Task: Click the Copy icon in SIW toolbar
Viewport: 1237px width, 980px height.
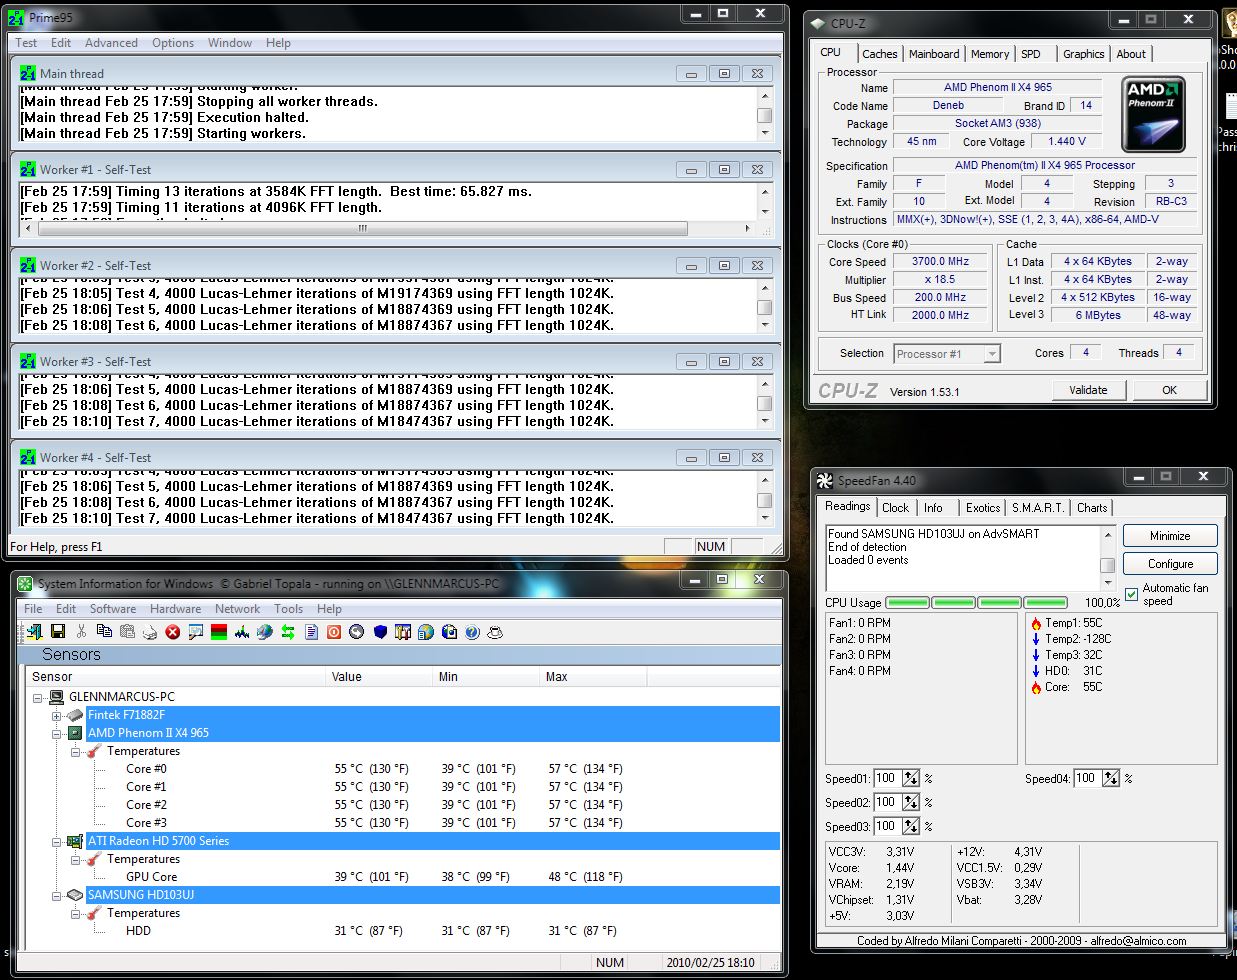Action: tap(104, 632)
